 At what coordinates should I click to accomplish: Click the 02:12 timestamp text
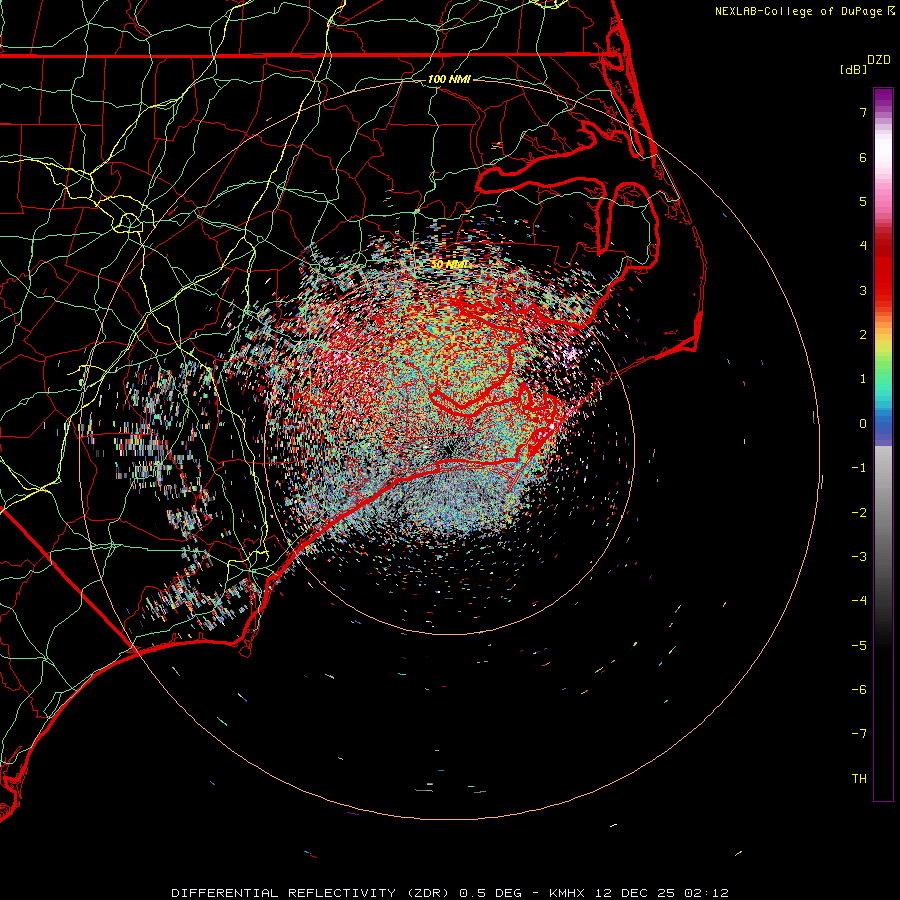[706, 893]
